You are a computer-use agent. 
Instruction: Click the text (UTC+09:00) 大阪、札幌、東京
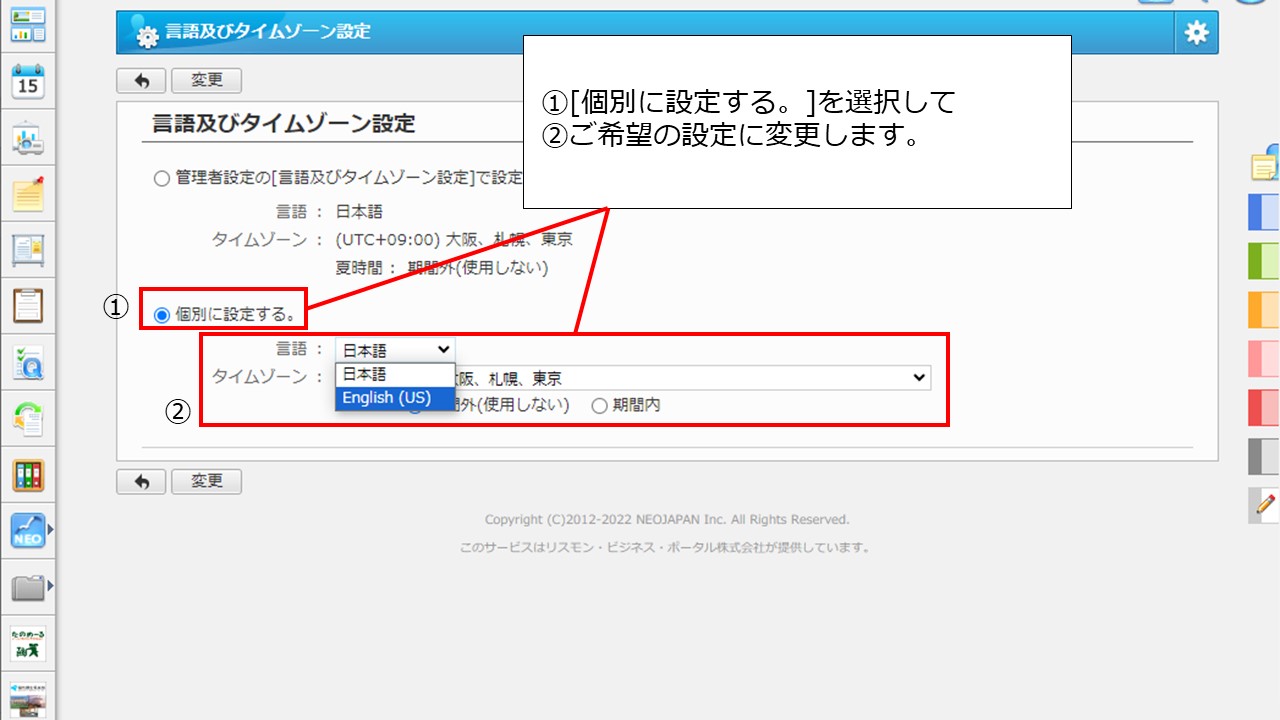pyautogui.click(x=454, y=240)
